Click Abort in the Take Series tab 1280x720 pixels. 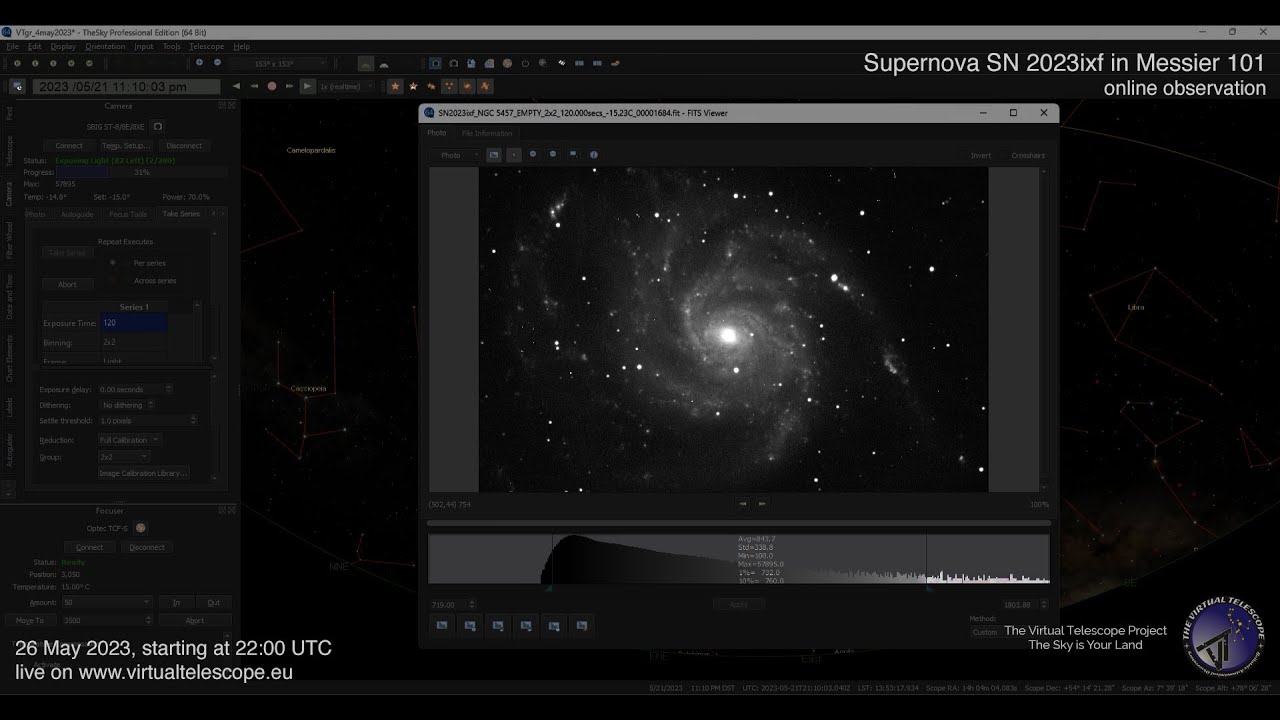click(x=67, y=284)
